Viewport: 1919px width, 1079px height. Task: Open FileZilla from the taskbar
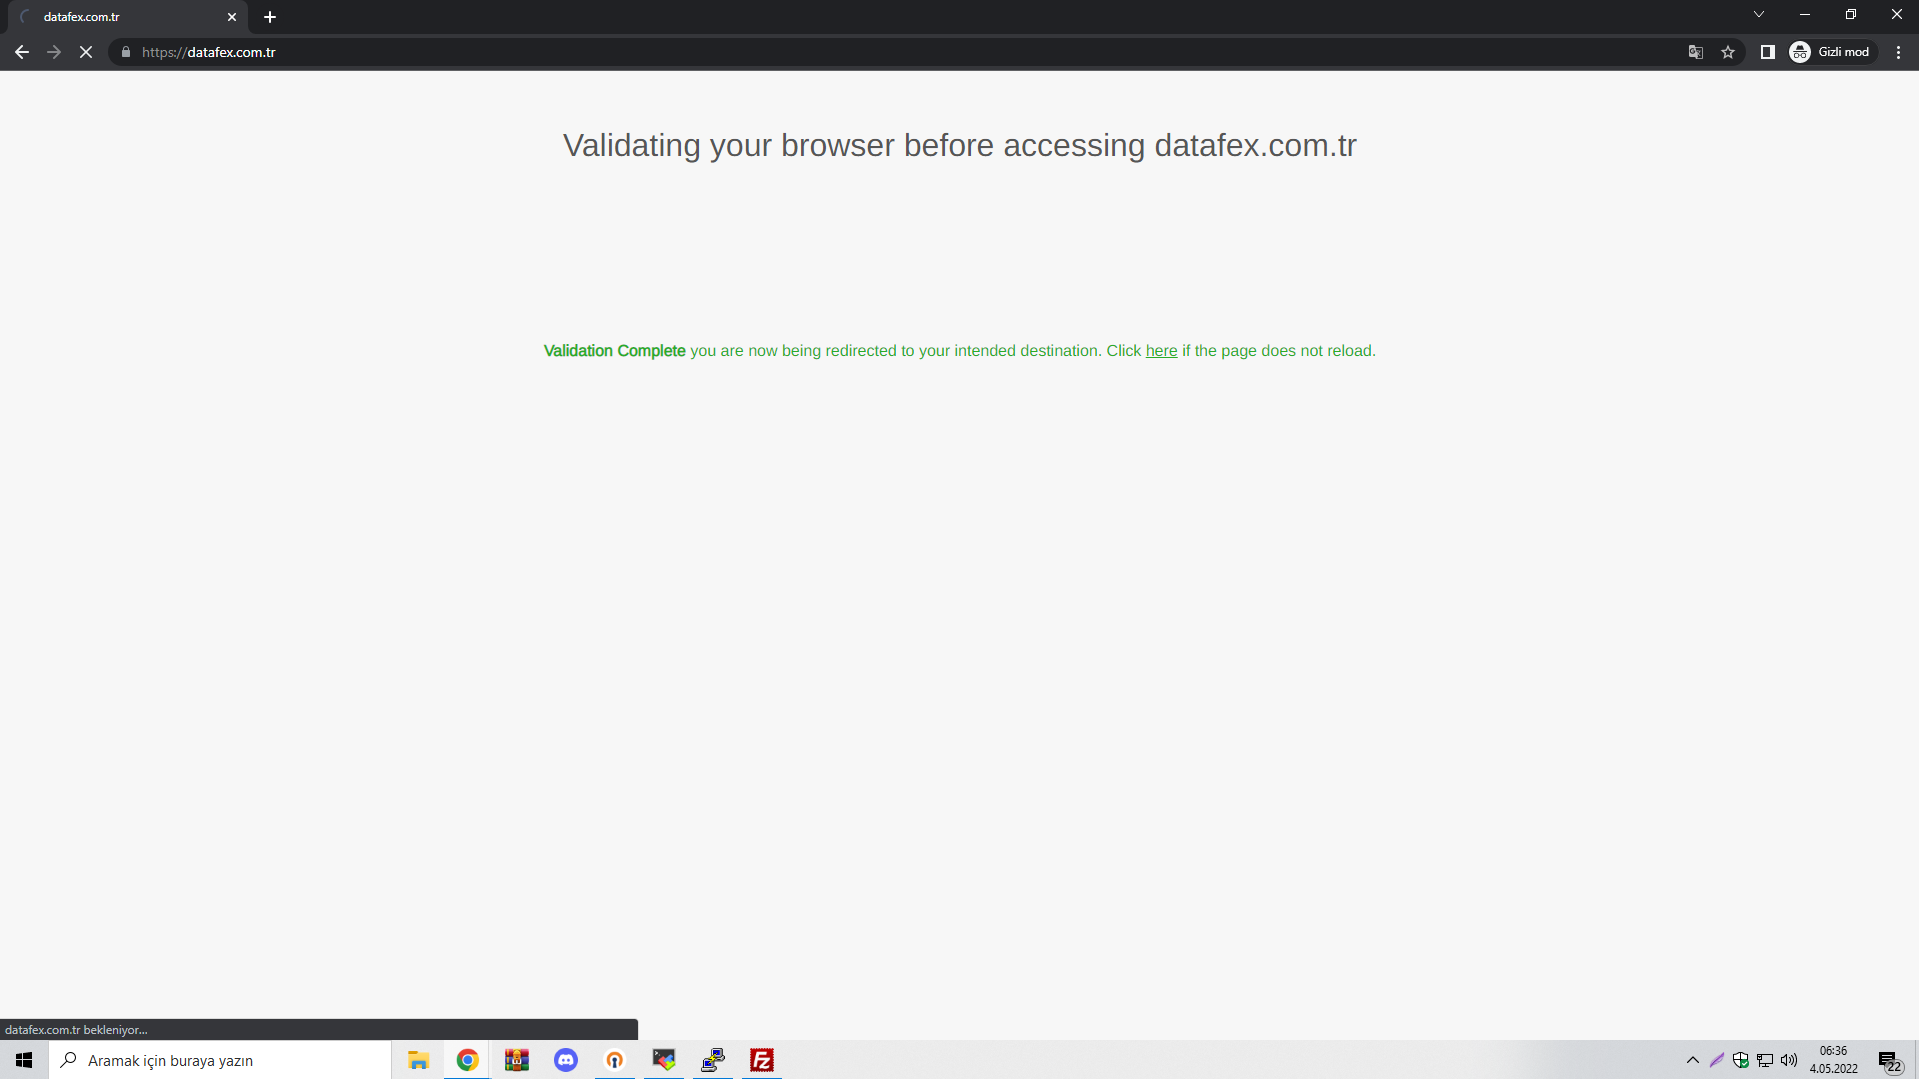click(761, 1060)
